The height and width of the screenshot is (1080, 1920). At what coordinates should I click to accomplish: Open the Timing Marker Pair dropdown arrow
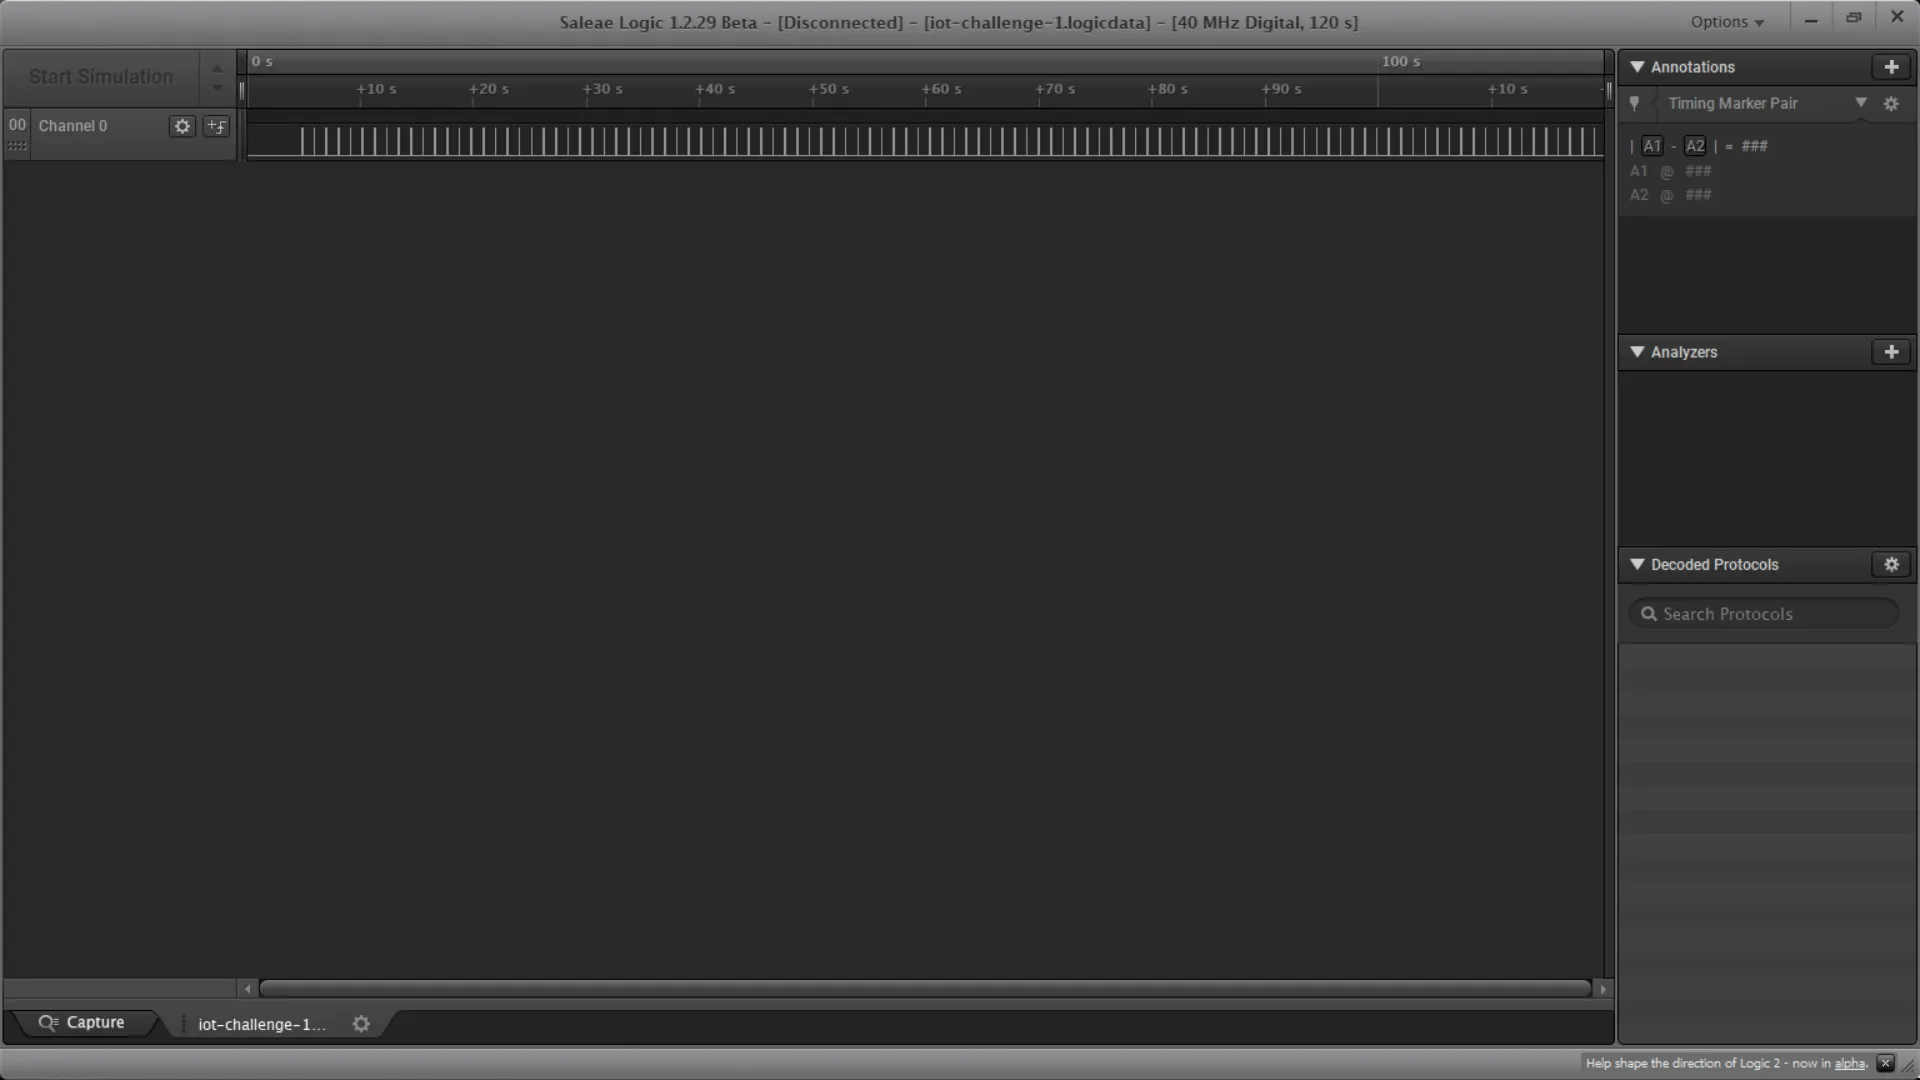click(x=1861, y=103)
